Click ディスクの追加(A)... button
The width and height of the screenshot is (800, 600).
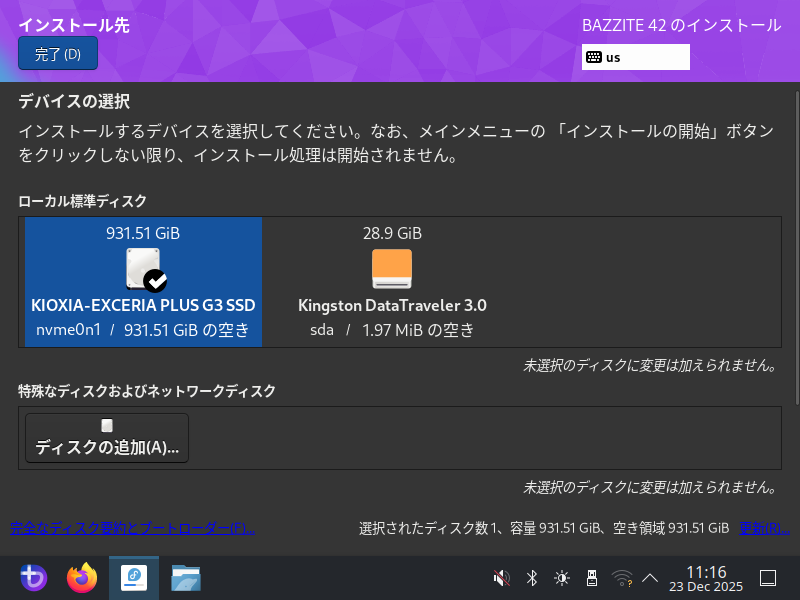[x=107, y=438]
